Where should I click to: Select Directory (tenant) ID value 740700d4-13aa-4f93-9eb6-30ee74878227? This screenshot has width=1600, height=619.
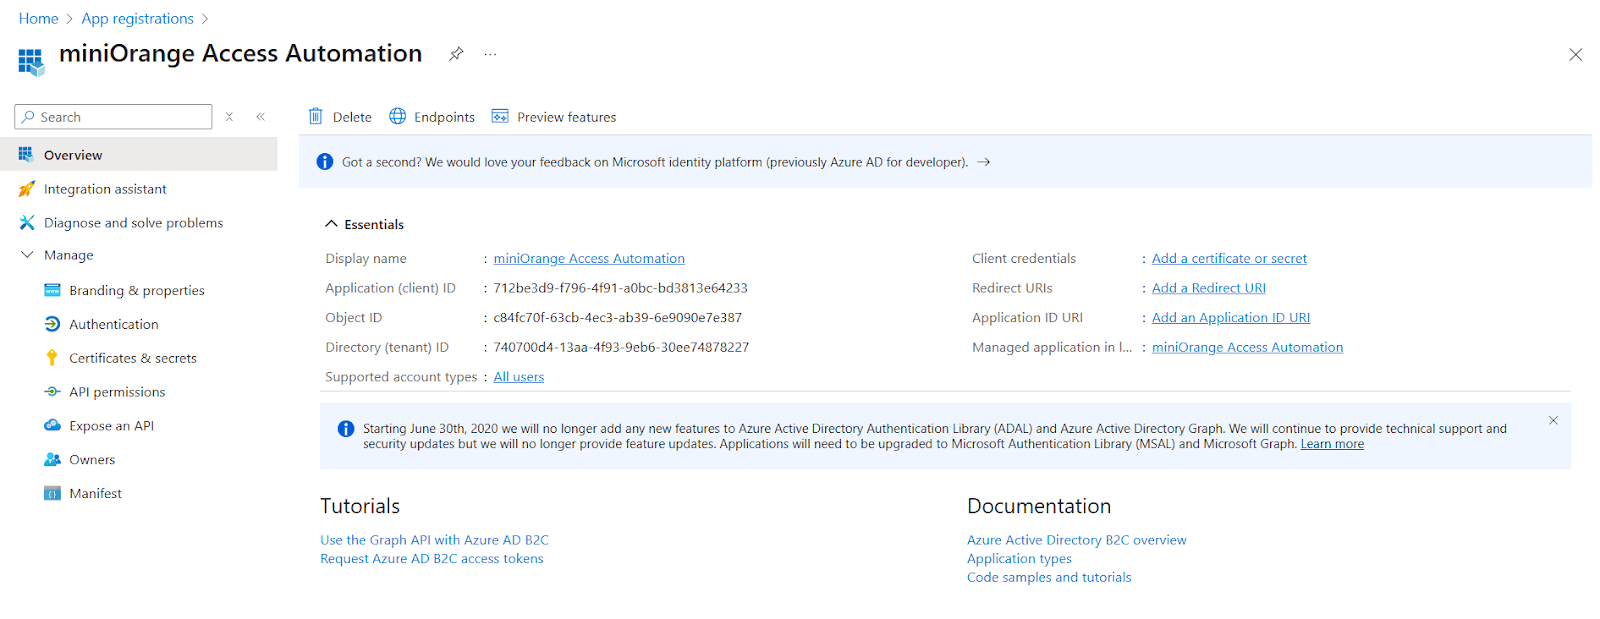click(621, 347)
